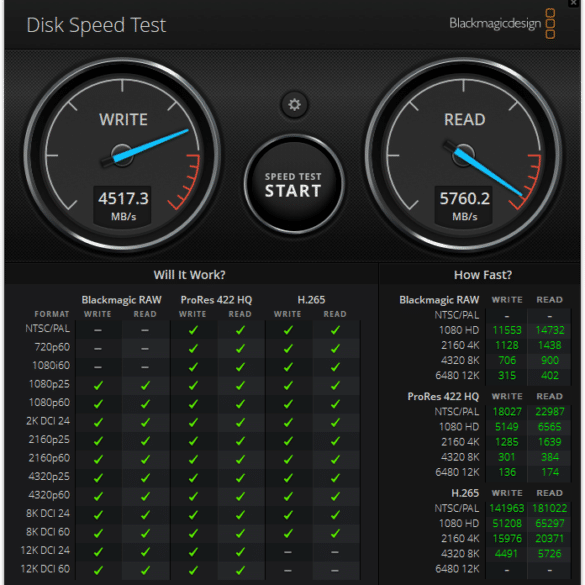Click the 2160p60 format row label
The height and width of the screenshot is (585, 585).
coord(49,458)
